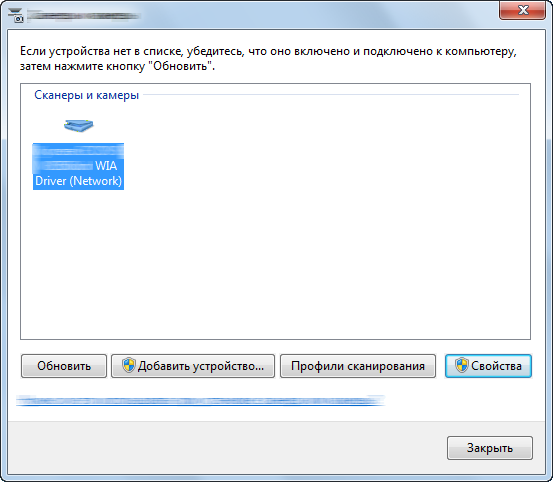Open Свойства of the selected scanner
Screen dimensions: 553x482
488,366
